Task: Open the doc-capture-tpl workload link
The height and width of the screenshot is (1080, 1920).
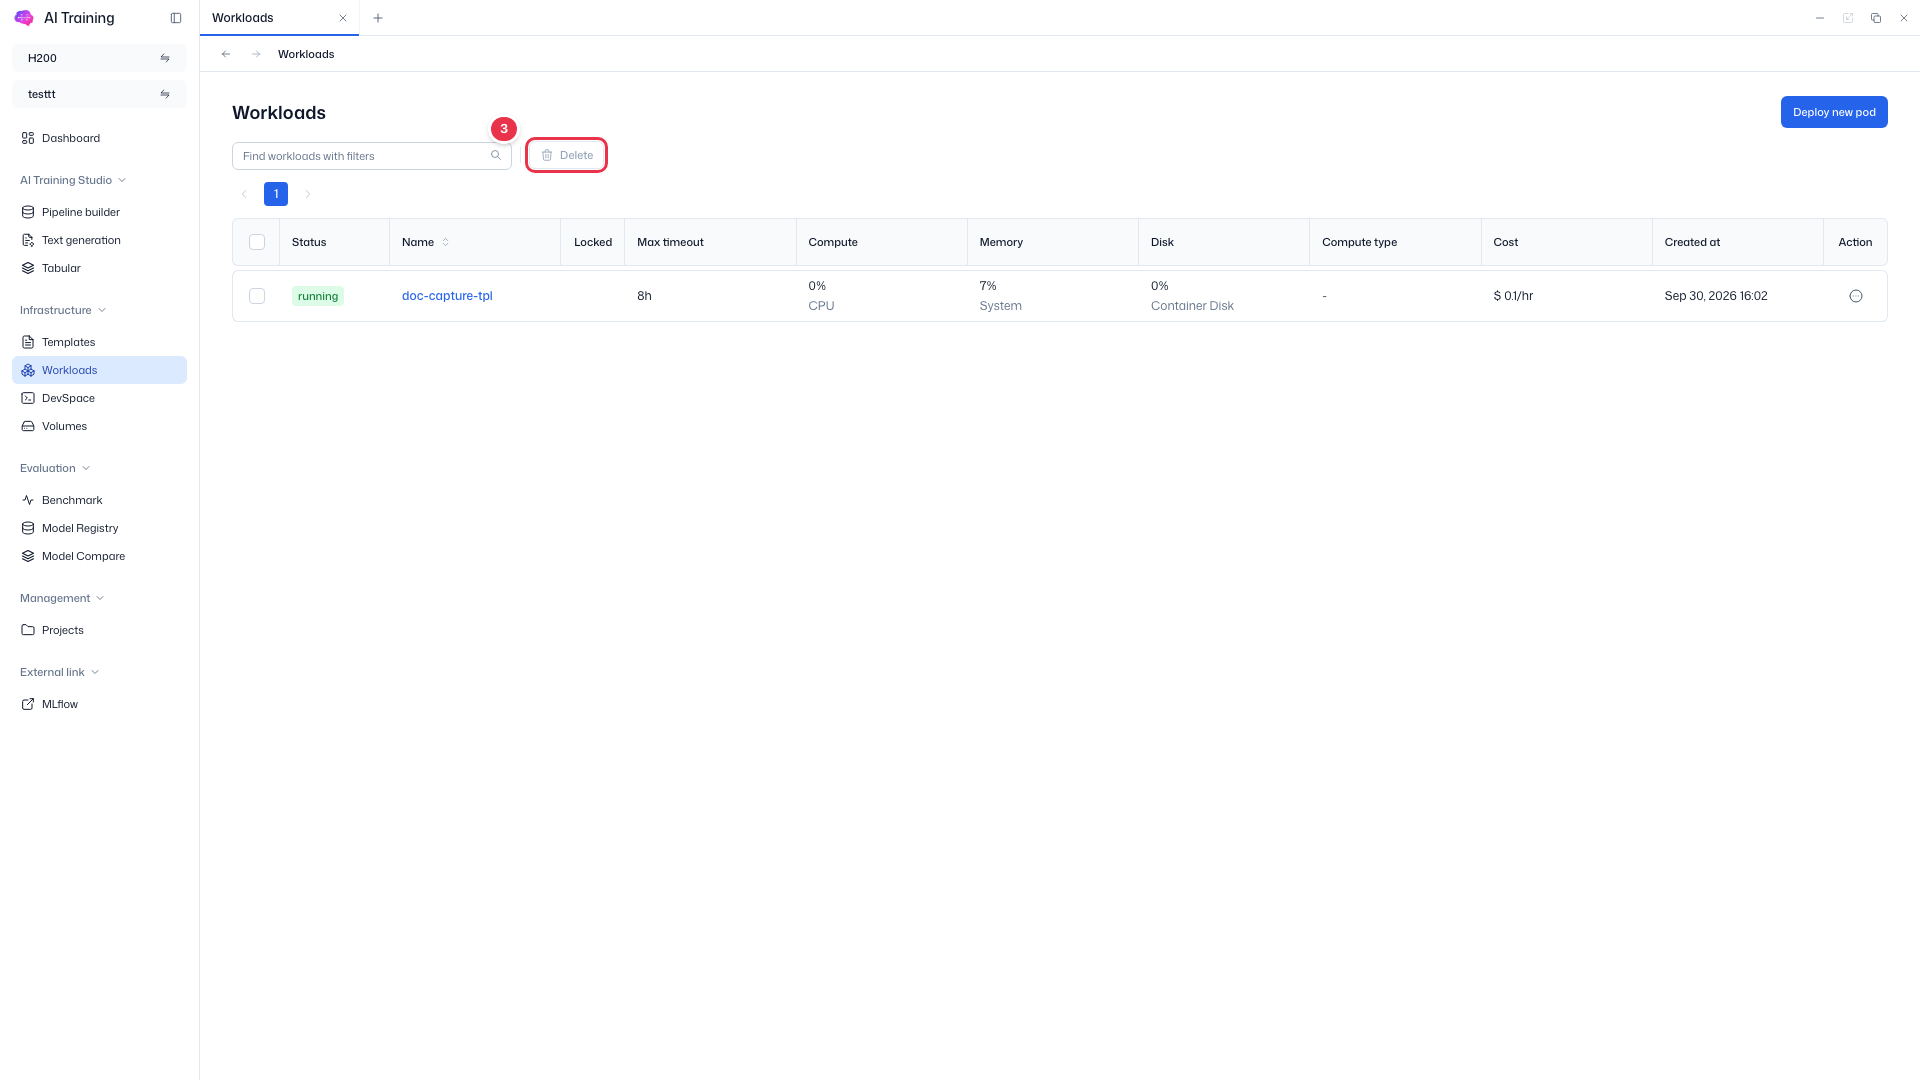Action: pos(447,296)
